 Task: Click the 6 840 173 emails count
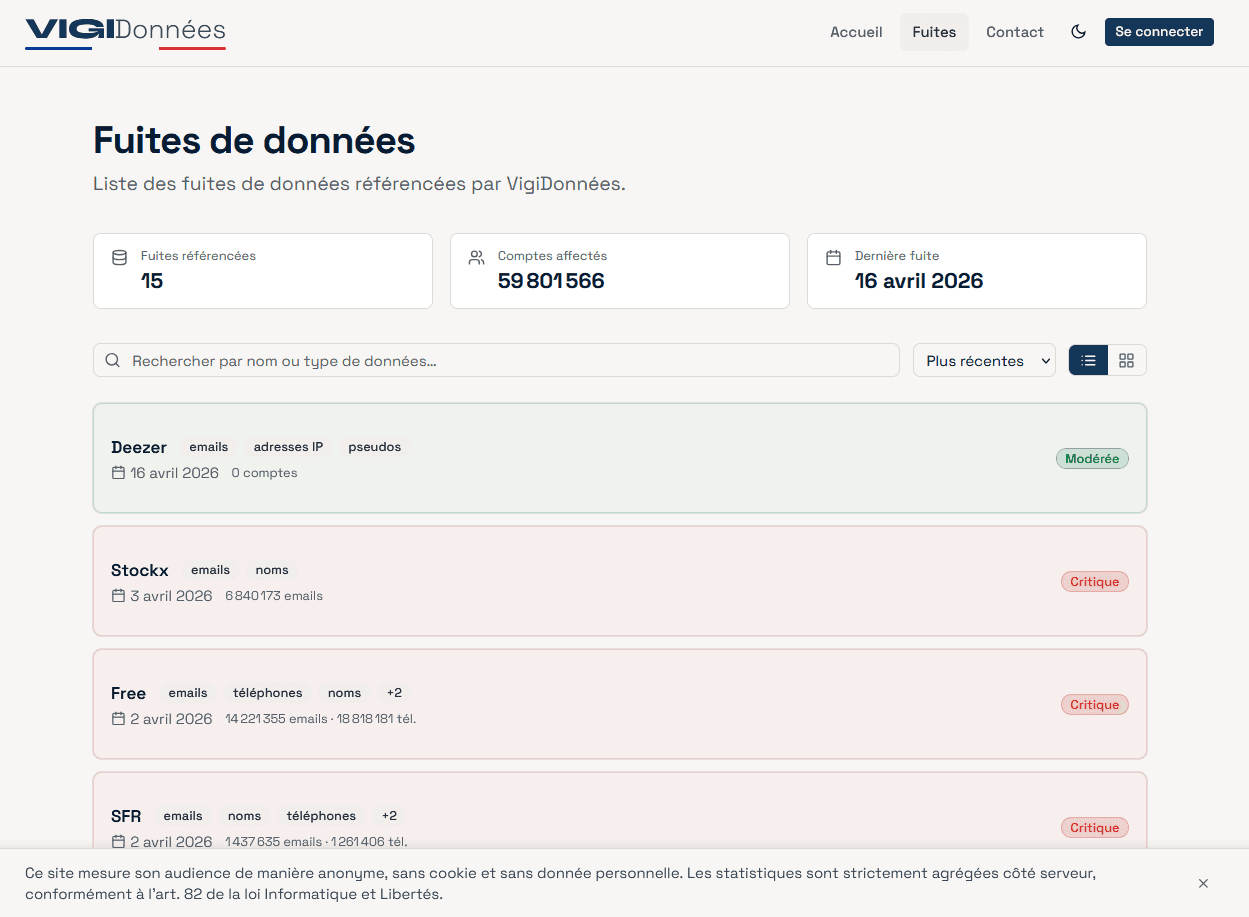point(274,596)
